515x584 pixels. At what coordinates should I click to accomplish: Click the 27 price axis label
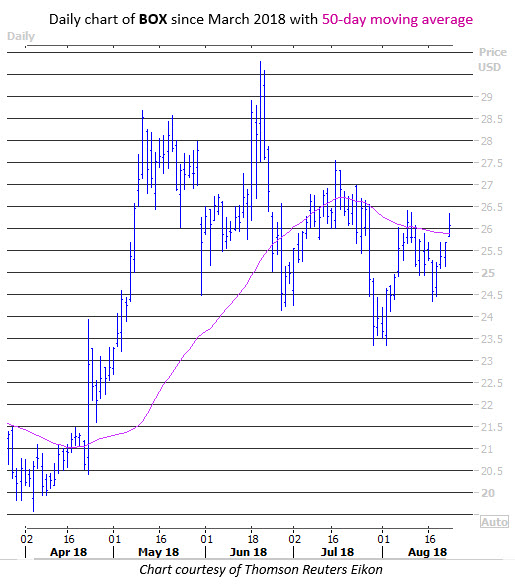(486, 185)
